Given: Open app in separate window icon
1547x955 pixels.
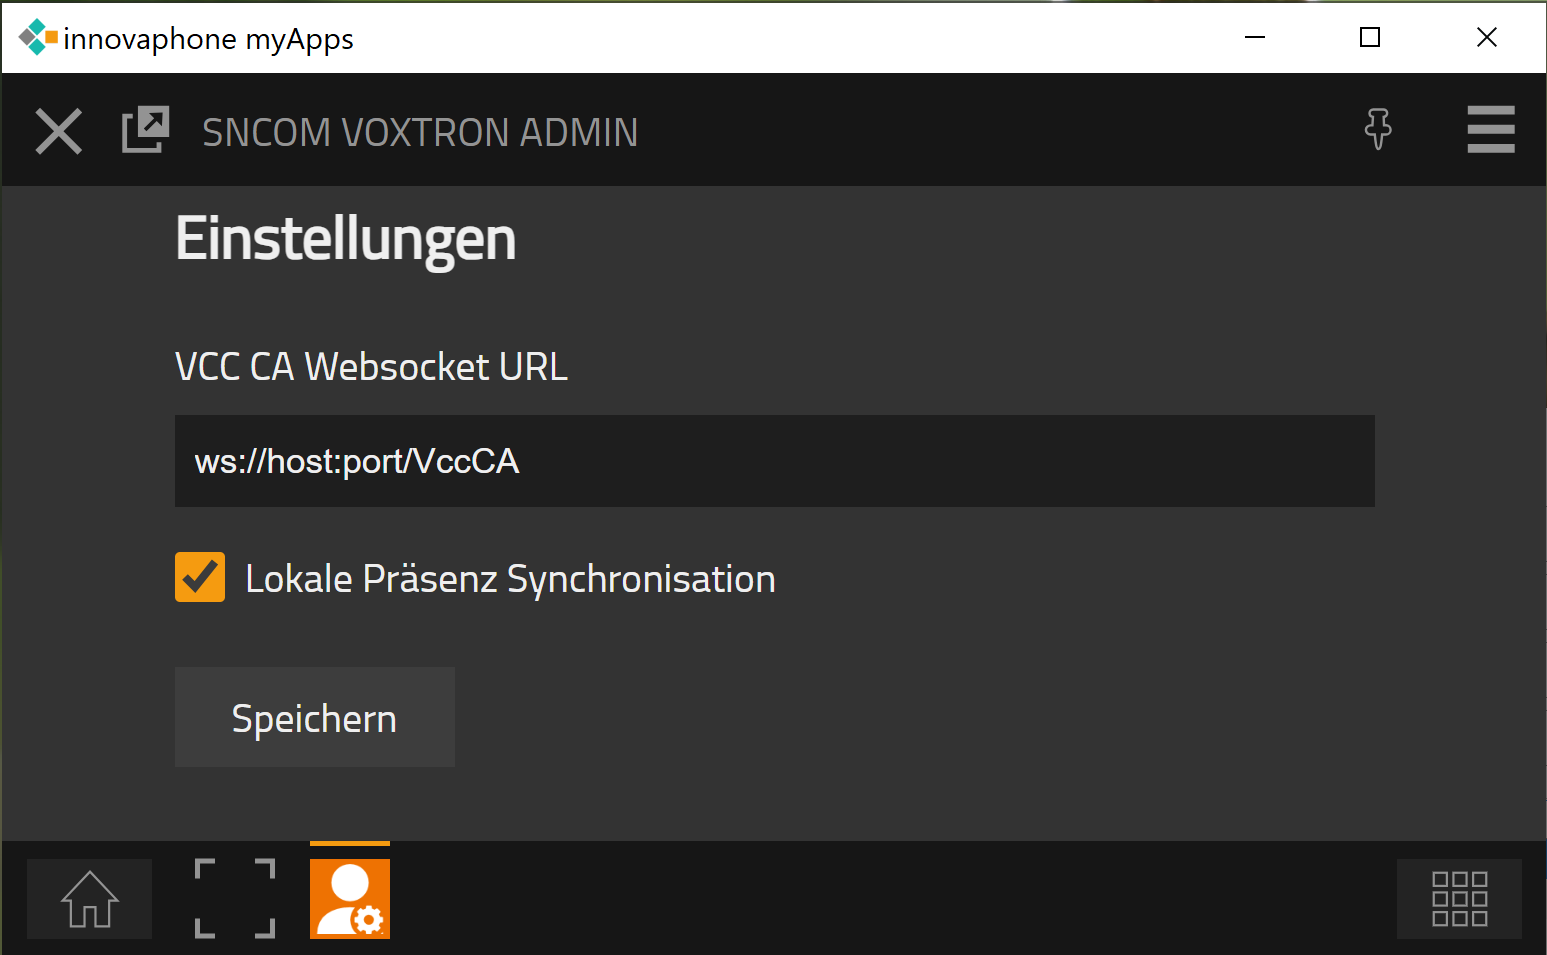Looking at the screenshot, I should point(146,130).
